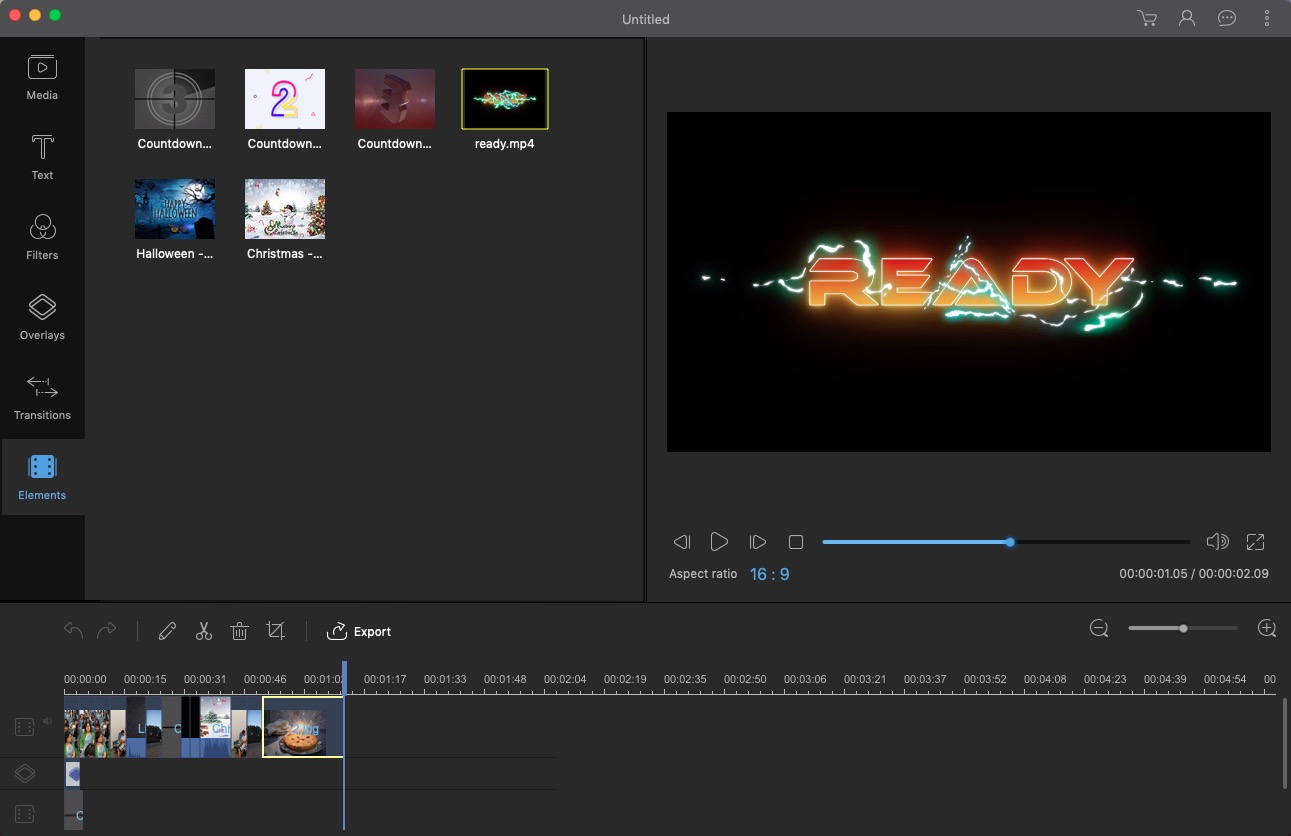
Task: Select the colorful Countdown 2 element thumbnail
Action: pyautogui.click(x=285, y=99)
